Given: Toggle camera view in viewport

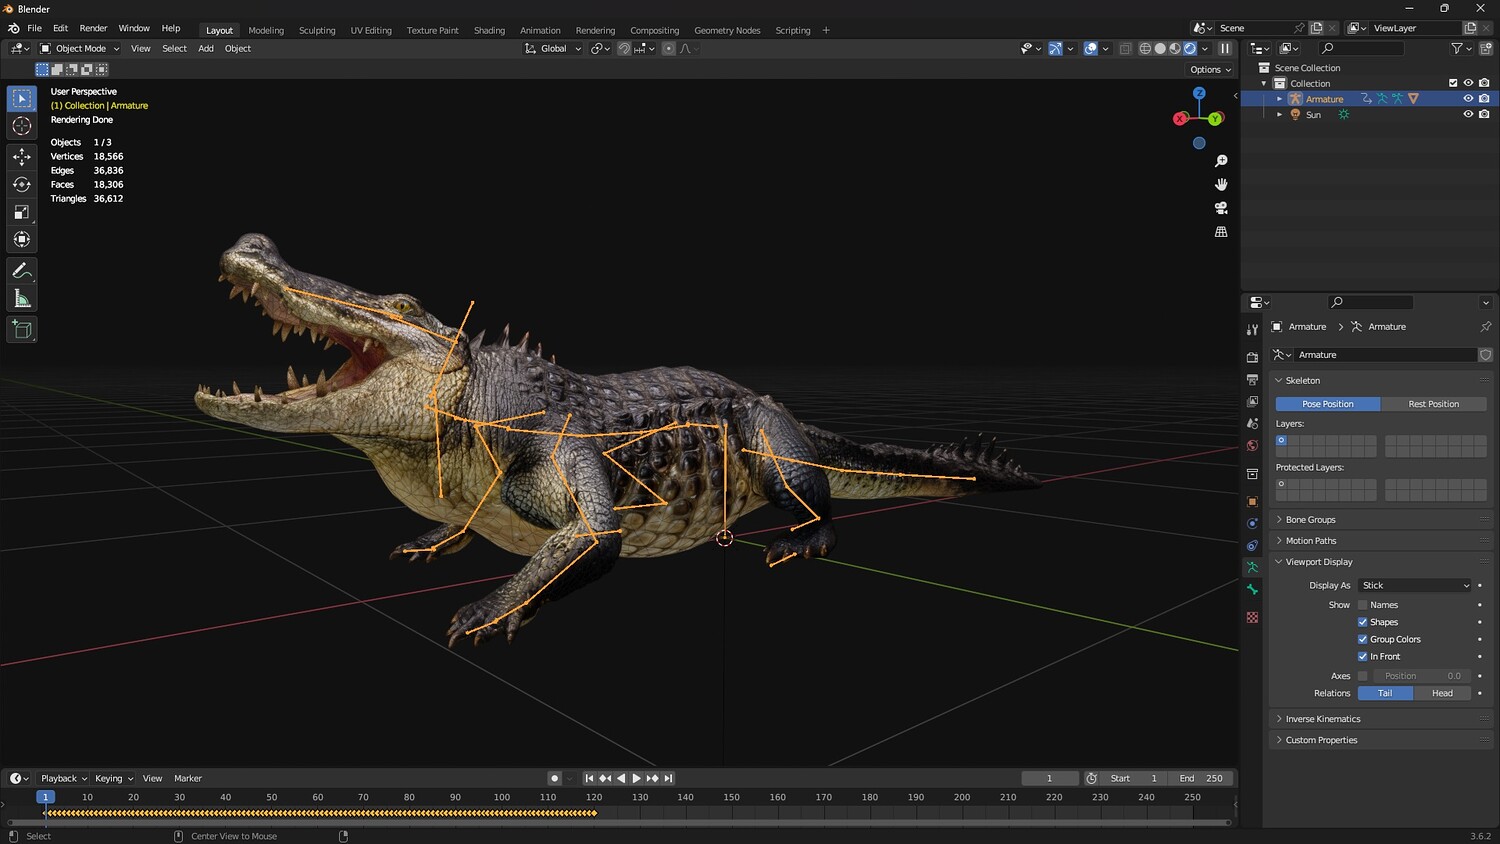Looking at the screenshot, I should click(1221, 208).
